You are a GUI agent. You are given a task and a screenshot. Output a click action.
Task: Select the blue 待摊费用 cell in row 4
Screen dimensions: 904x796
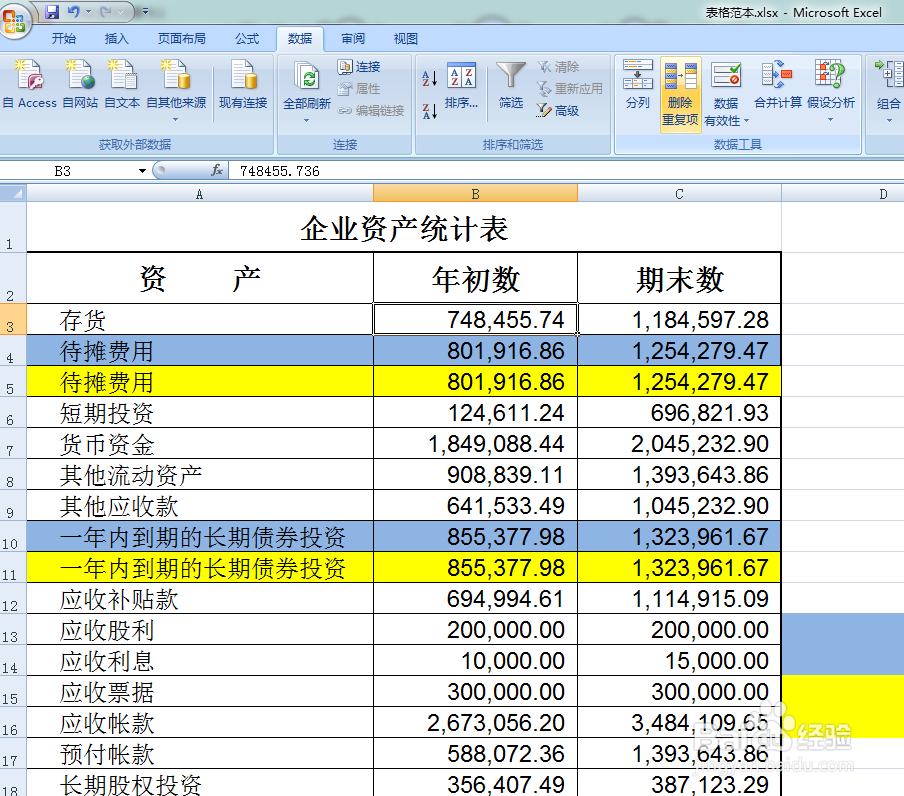point(200,350)
